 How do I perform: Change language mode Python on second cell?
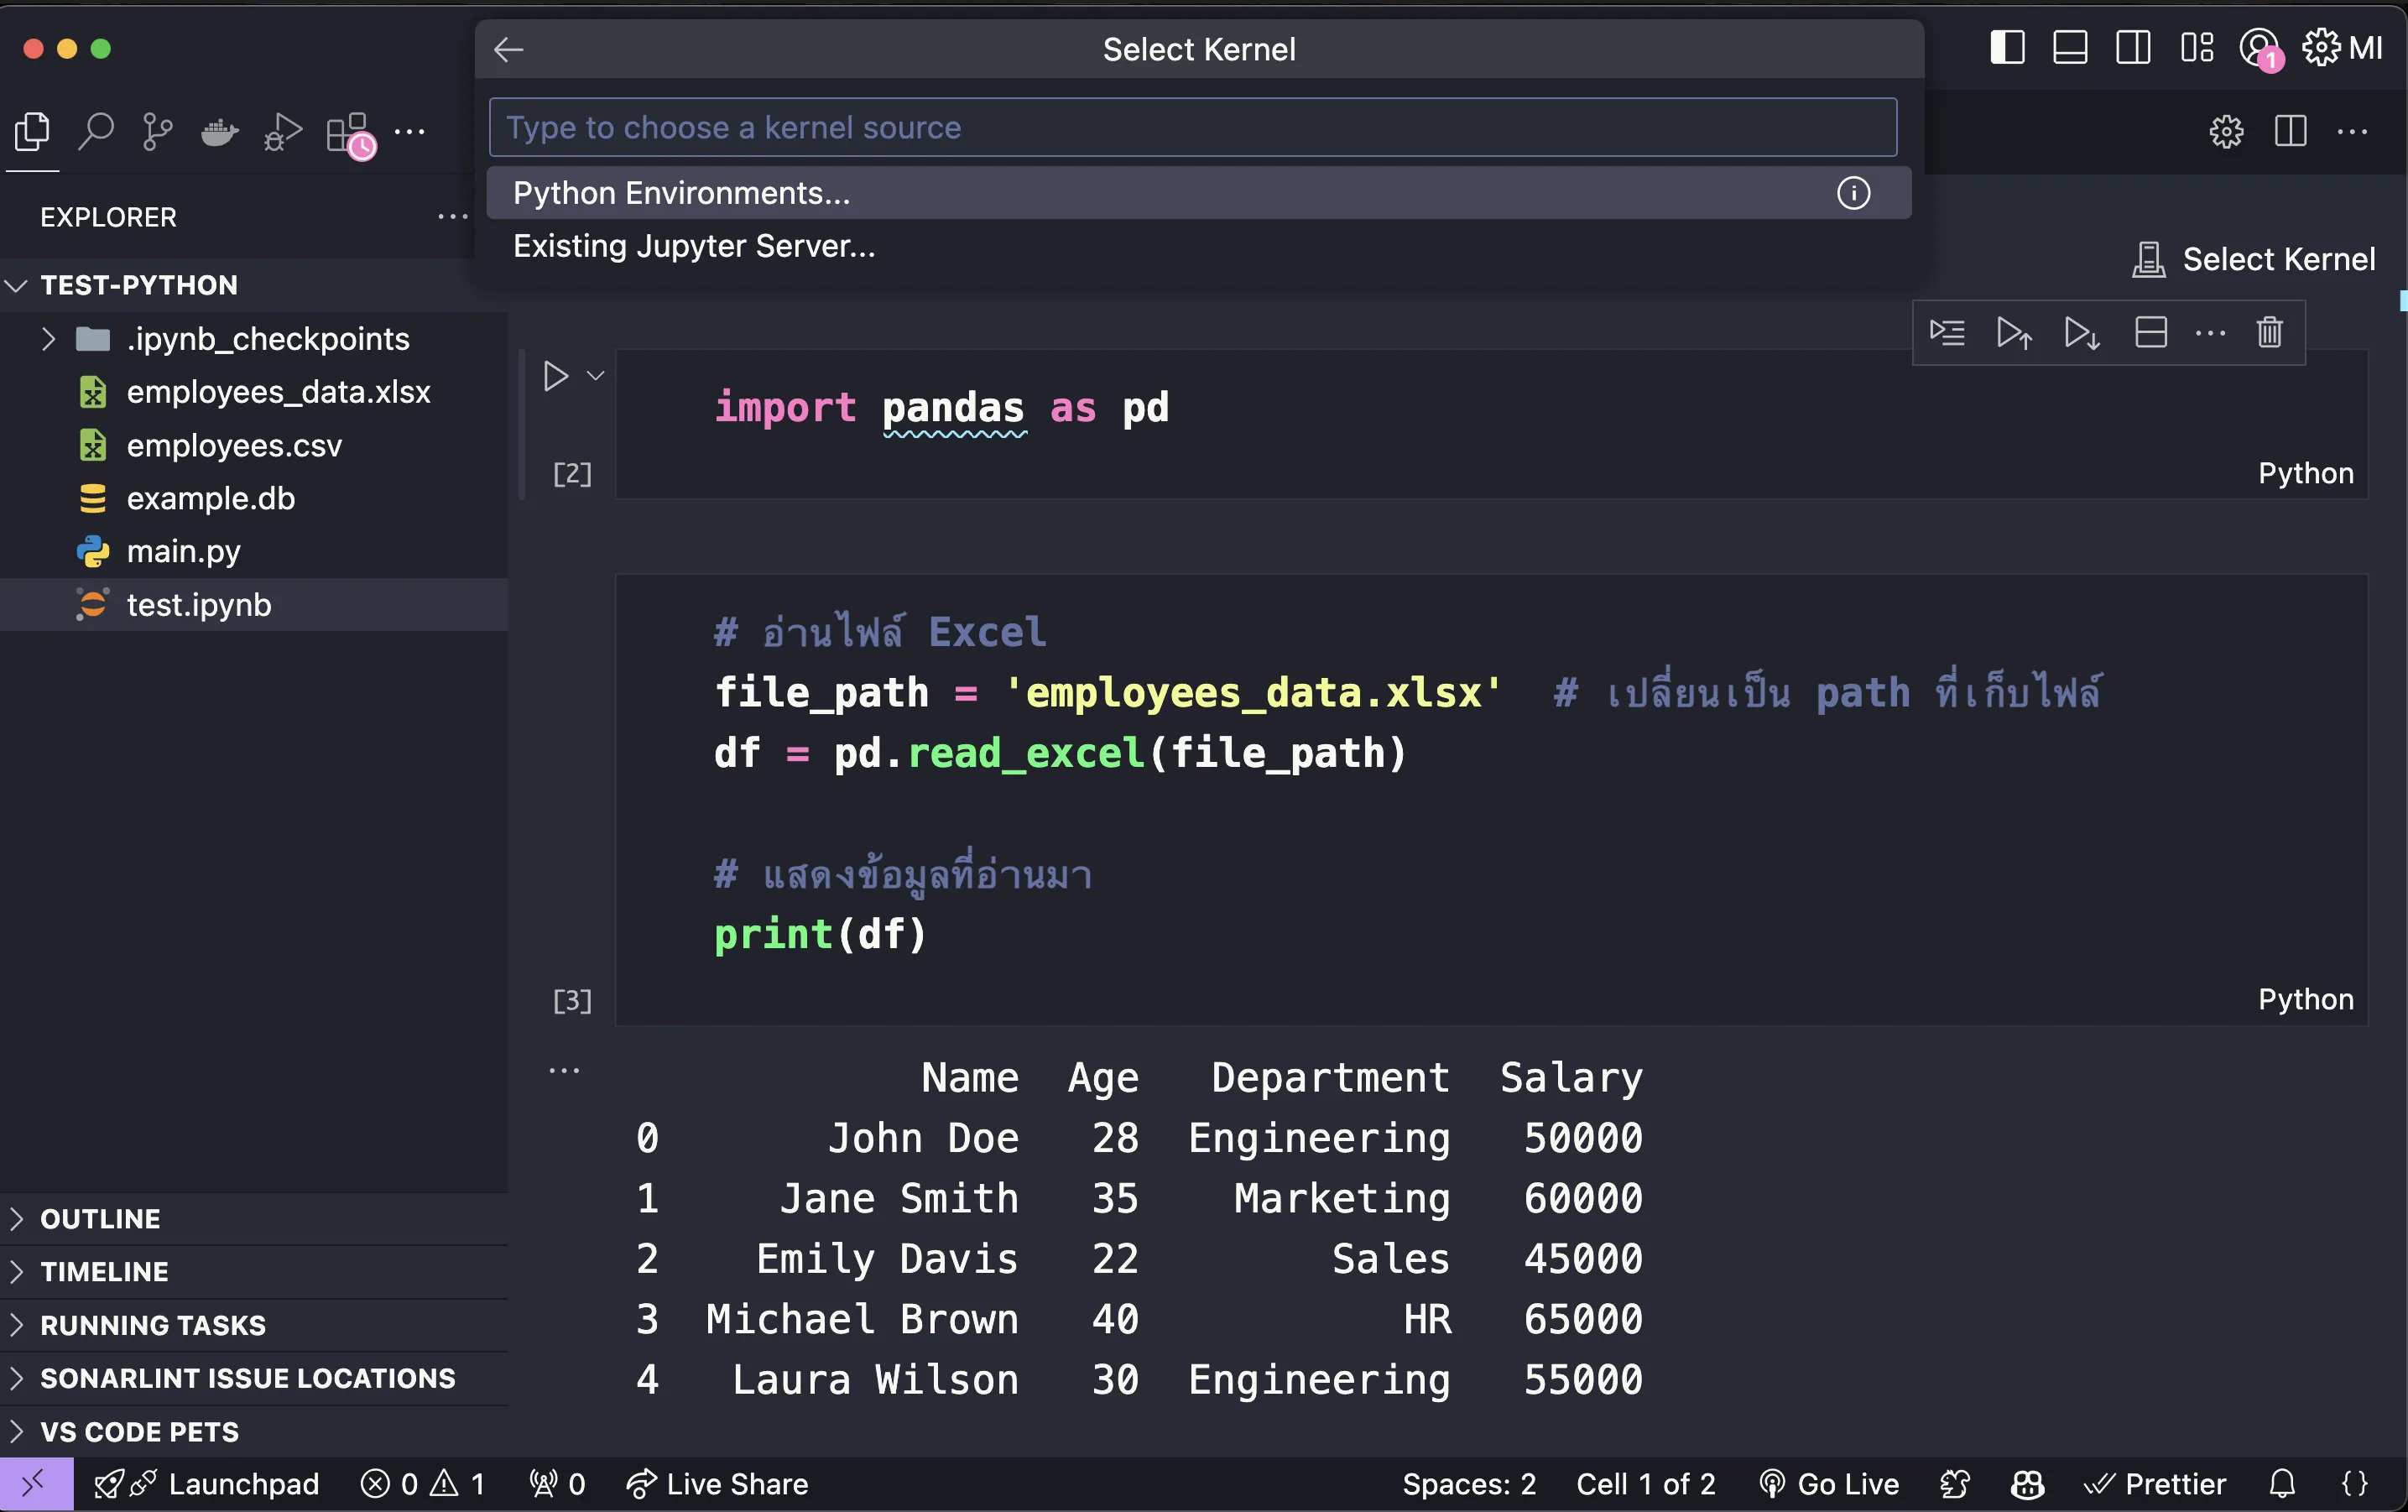[x=2306, y=999]
